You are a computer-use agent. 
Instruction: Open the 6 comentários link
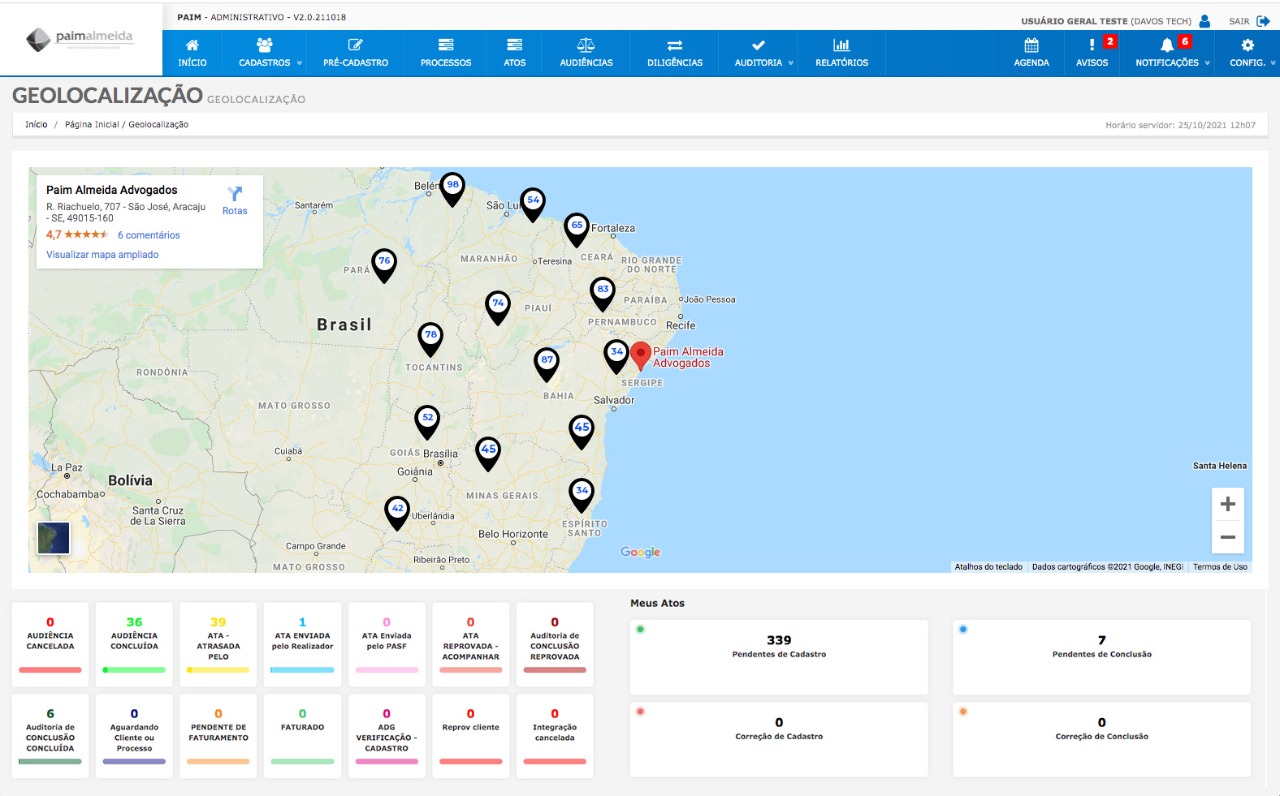[x=149, y=235]
